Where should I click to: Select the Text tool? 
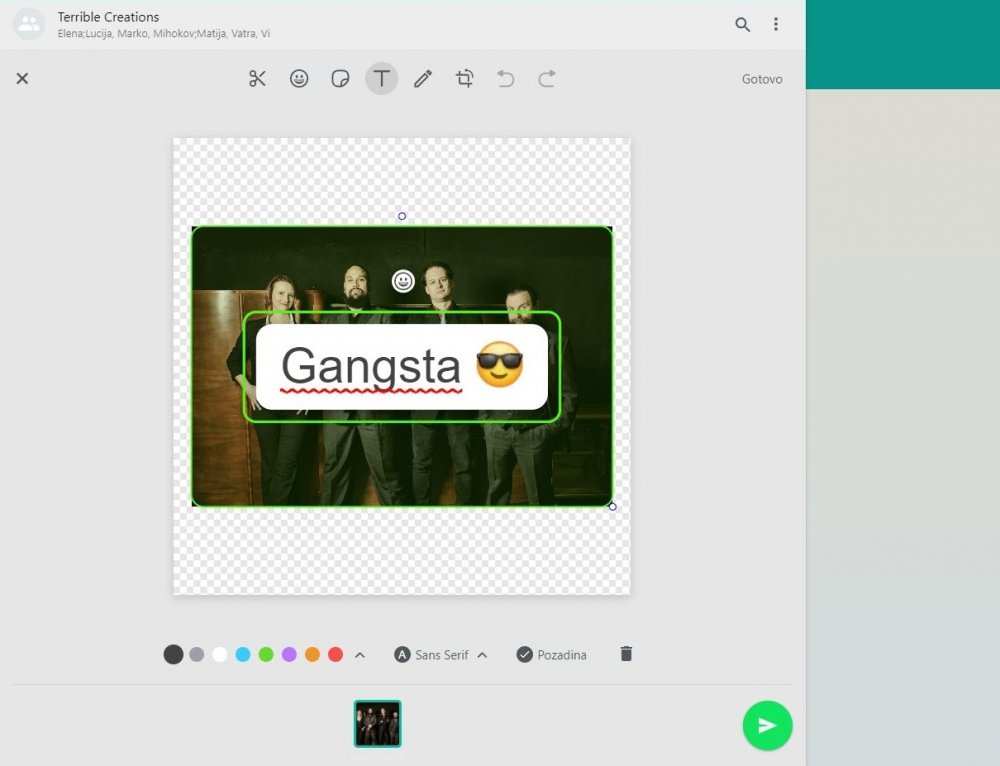(381, 78)
